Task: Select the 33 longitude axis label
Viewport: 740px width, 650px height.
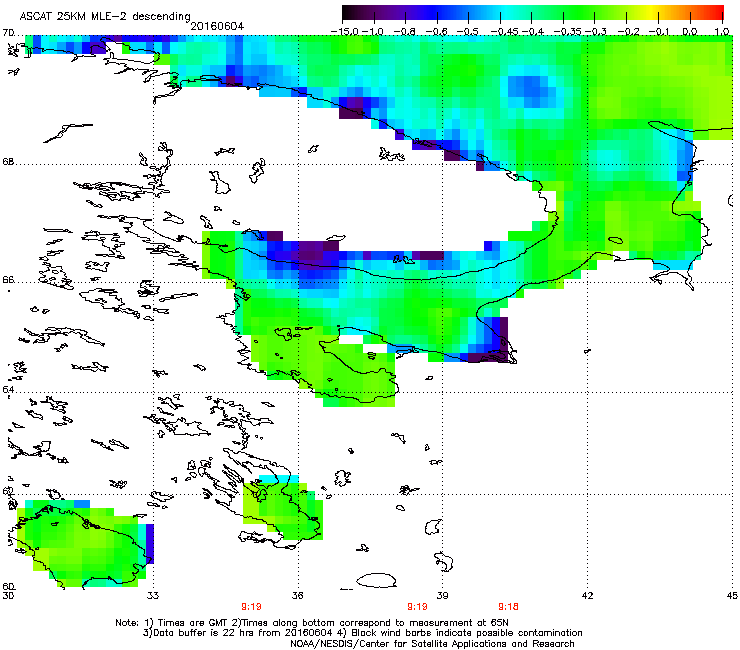Action: pyautogui.click(x=153, y=596)
